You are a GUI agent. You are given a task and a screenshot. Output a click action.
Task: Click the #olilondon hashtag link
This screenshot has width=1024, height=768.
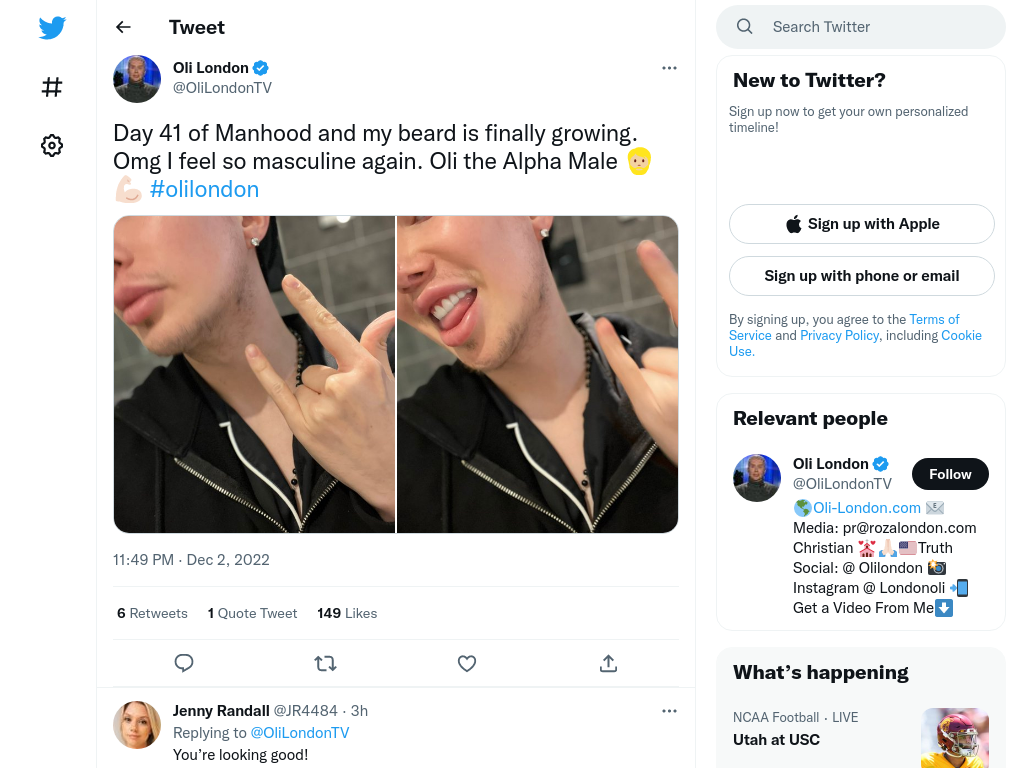[x=204, y=189]
